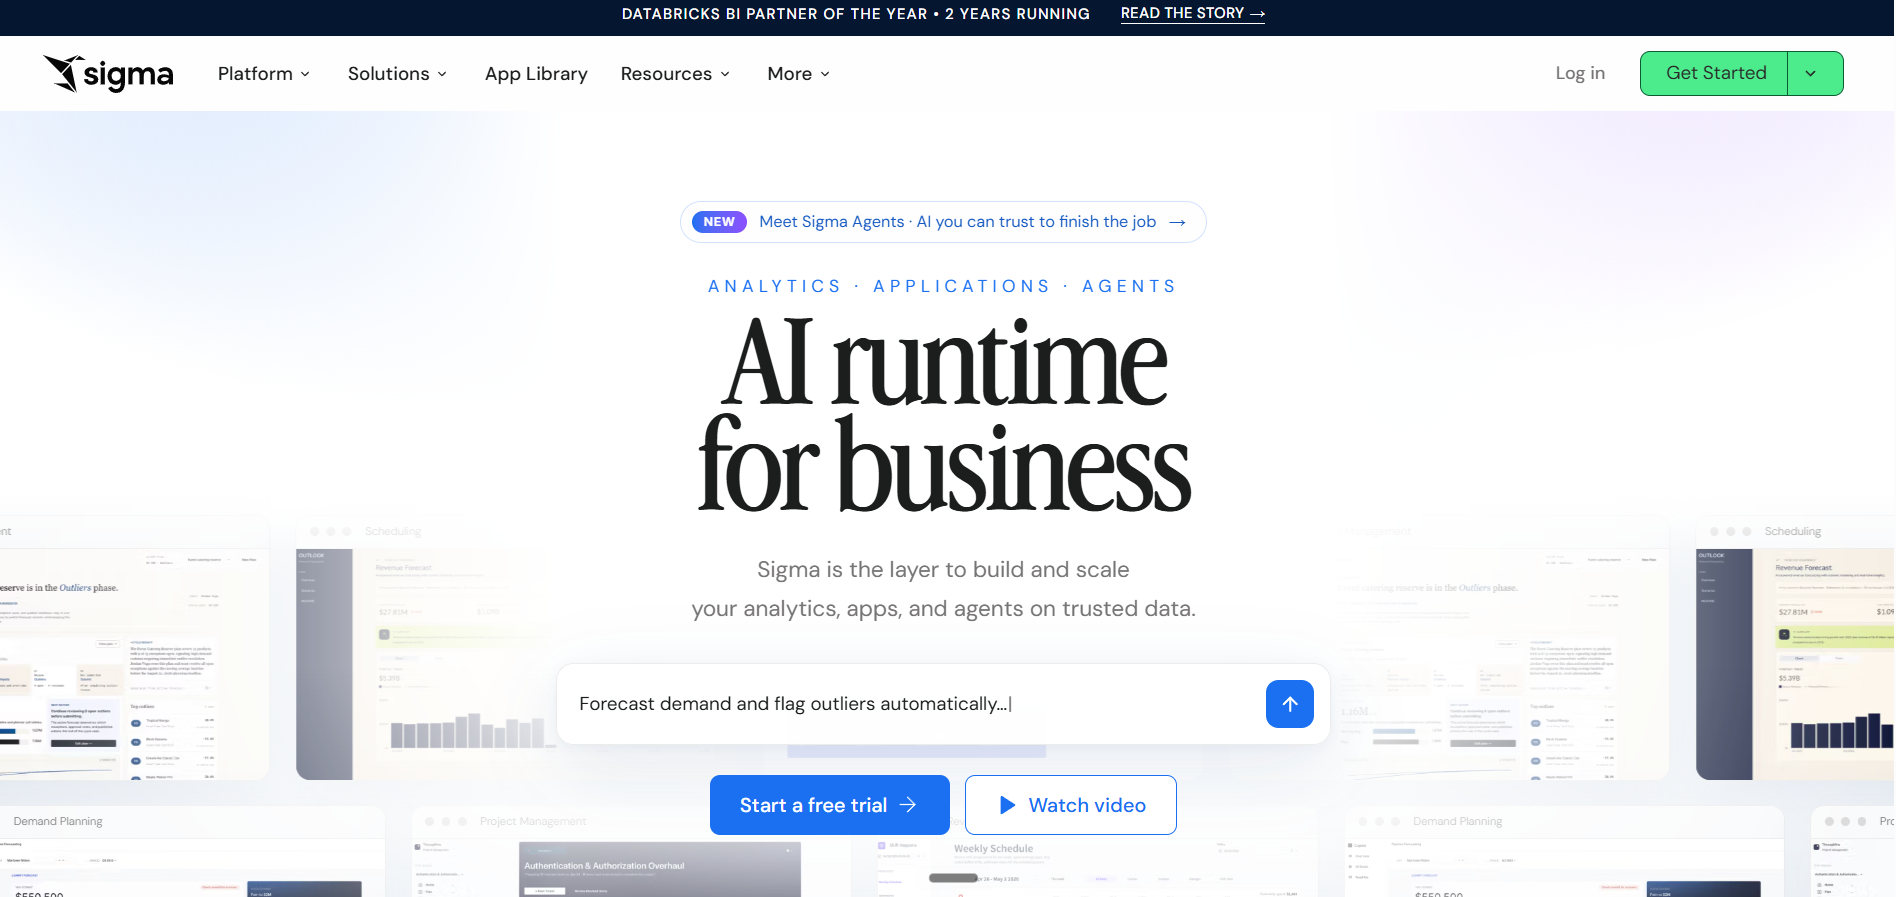The image size is (1896, 897).
Task: Click the Log in link
Action: coord(1580,73)
